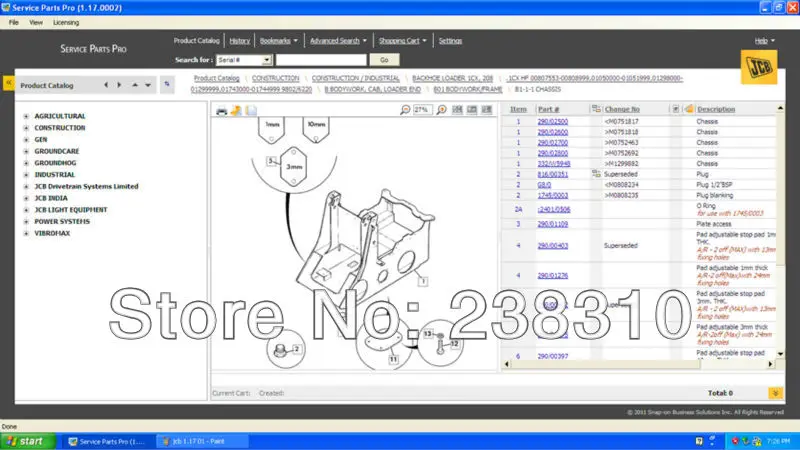Move down in catalog tree arrow
Viewport: 800px width, 450px height.
148,85
